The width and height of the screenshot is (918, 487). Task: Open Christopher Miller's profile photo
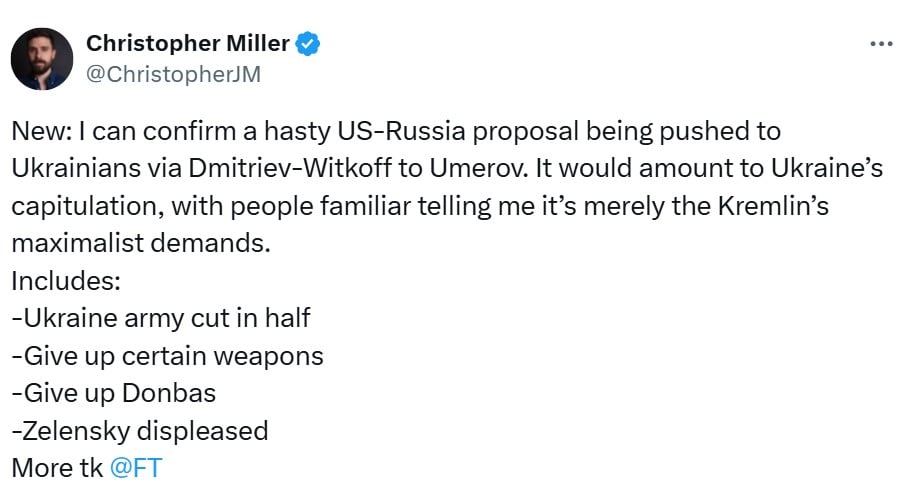(x=41, y=58)
